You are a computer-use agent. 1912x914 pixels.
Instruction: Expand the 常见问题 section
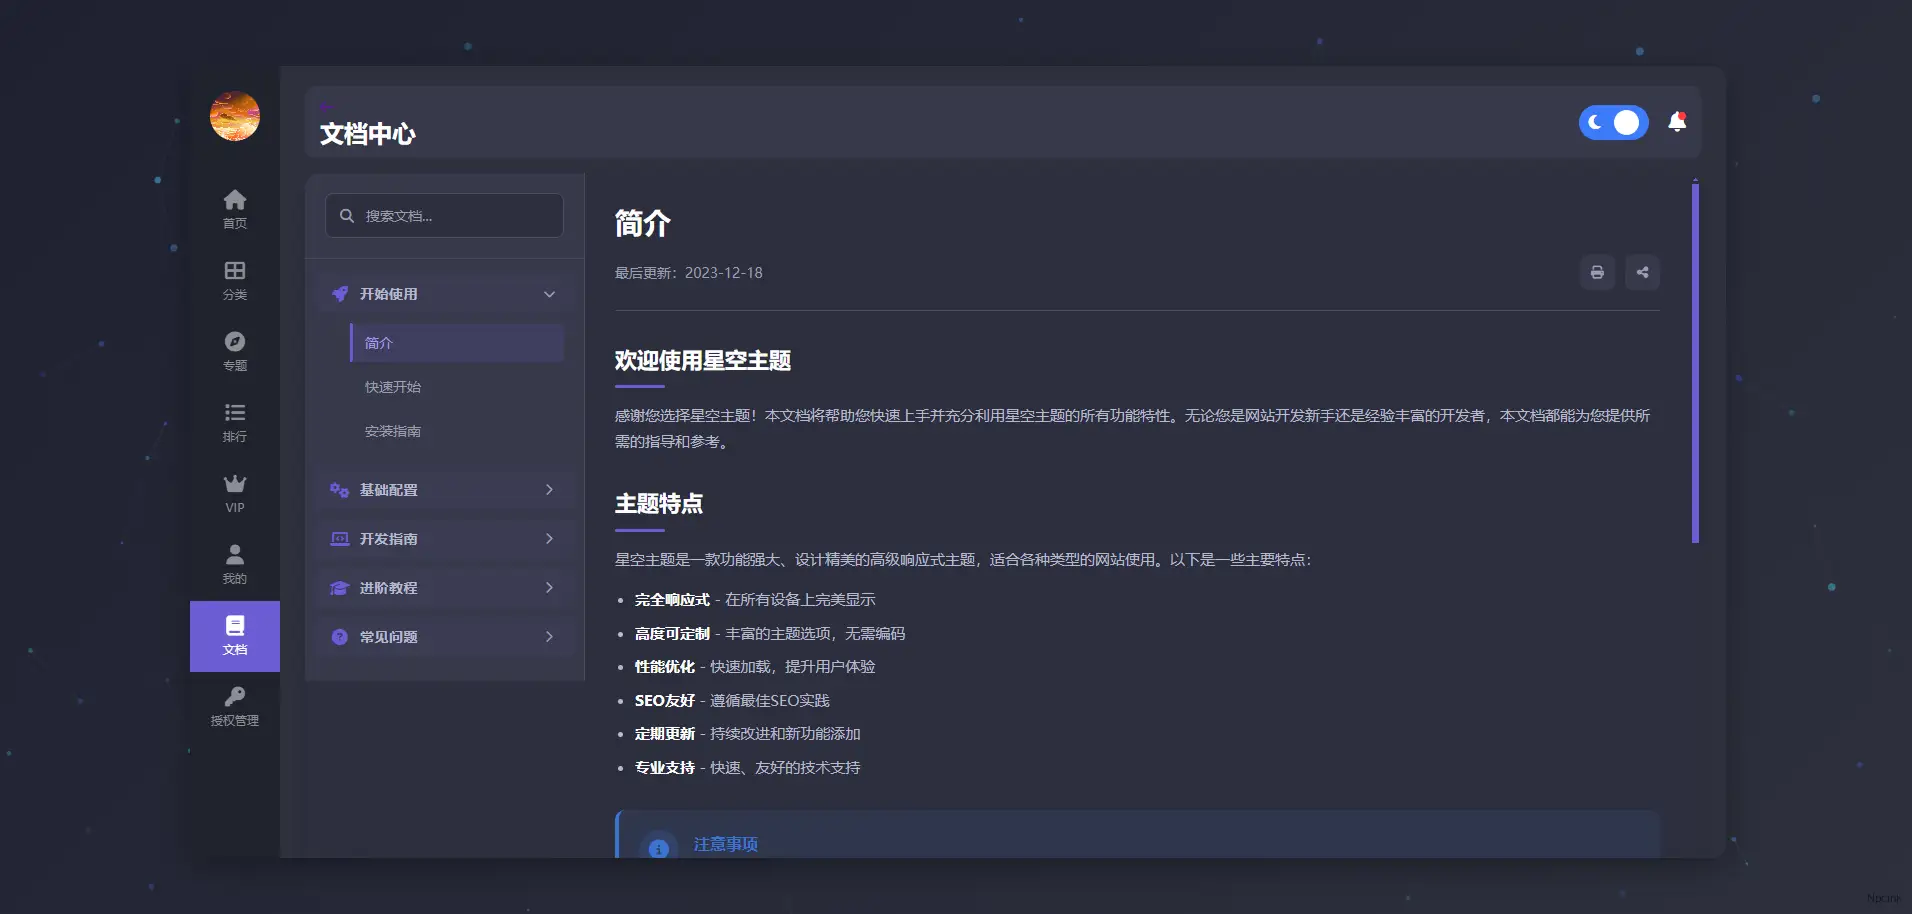[x=444, y=636]
